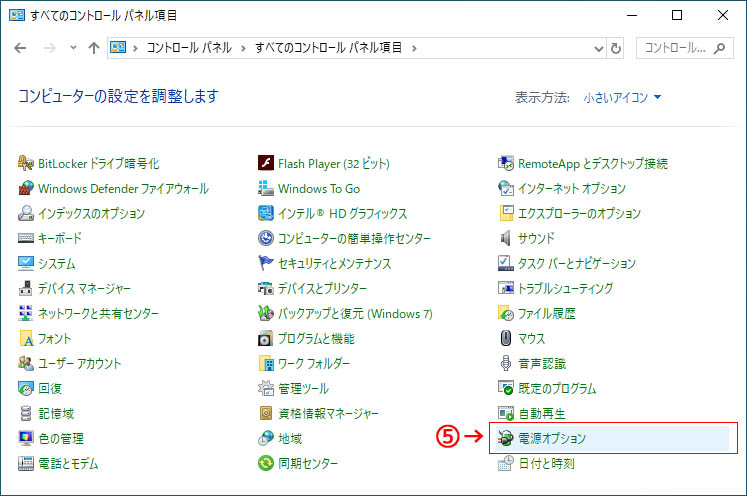Click the 地域 globe icon
This screenshot has height=496, width=747.
coord(266,438)
